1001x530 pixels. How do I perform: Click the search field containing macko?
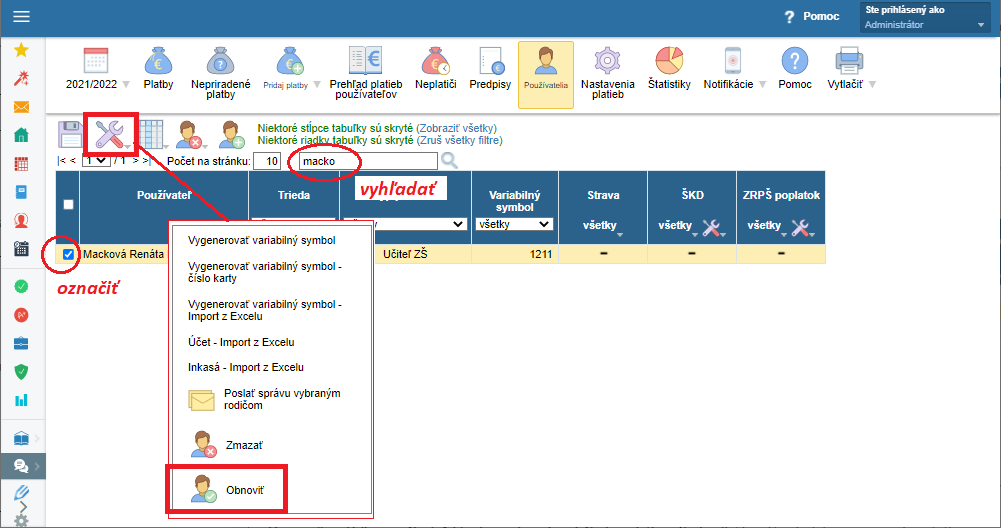pos(361,161)
